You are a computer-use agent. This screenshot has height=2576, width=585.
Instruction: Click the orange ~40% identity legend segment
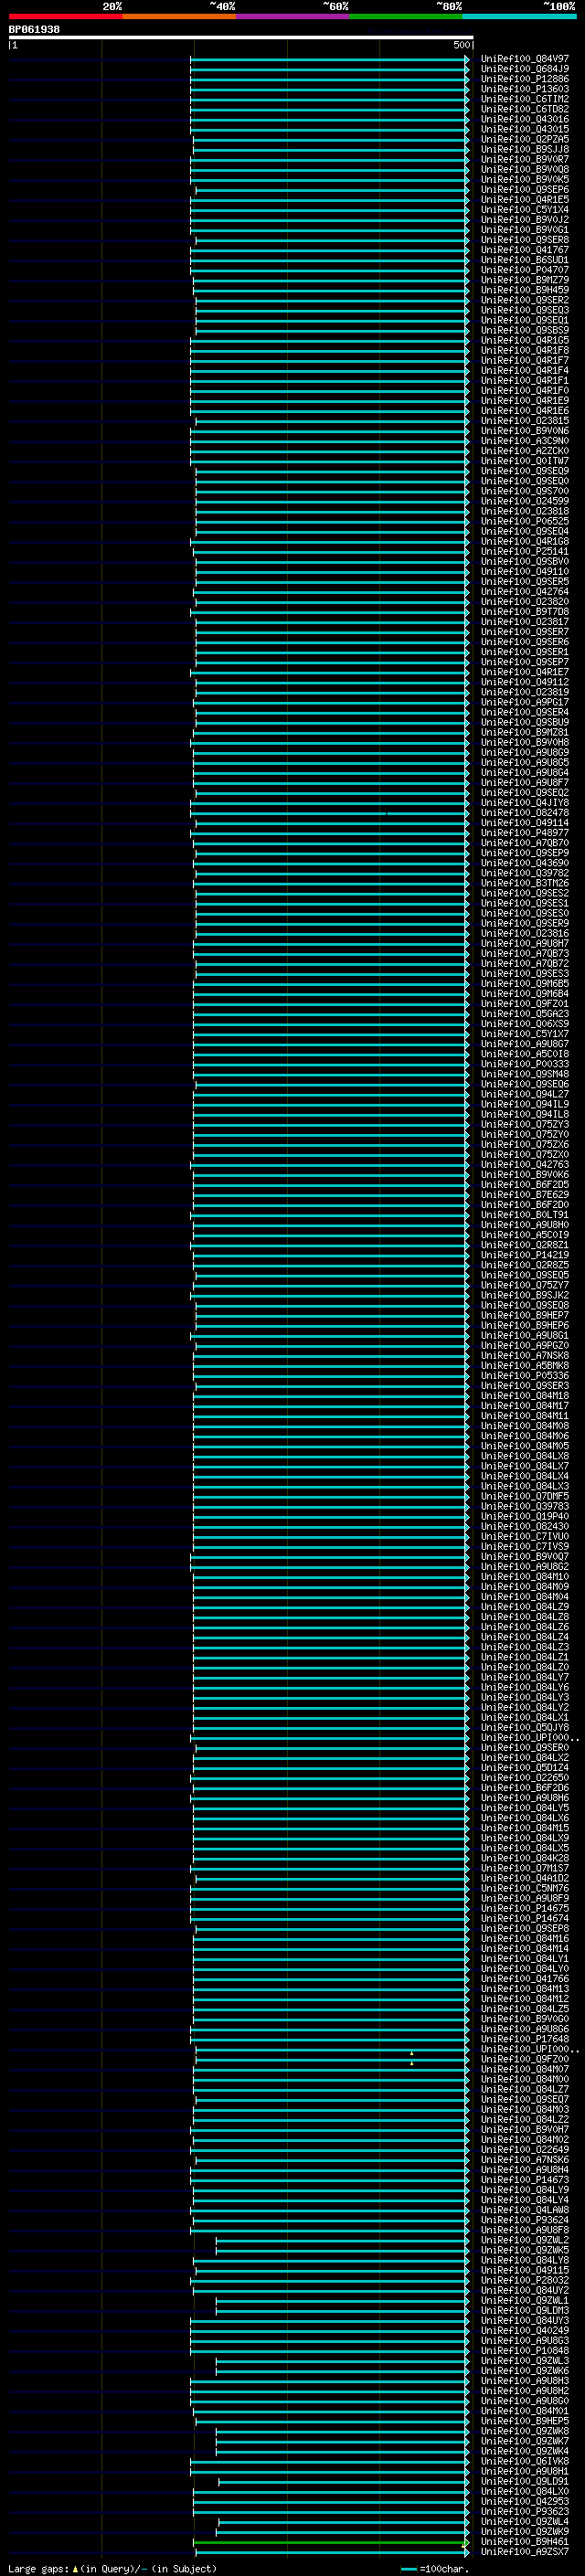coord(179,16)
